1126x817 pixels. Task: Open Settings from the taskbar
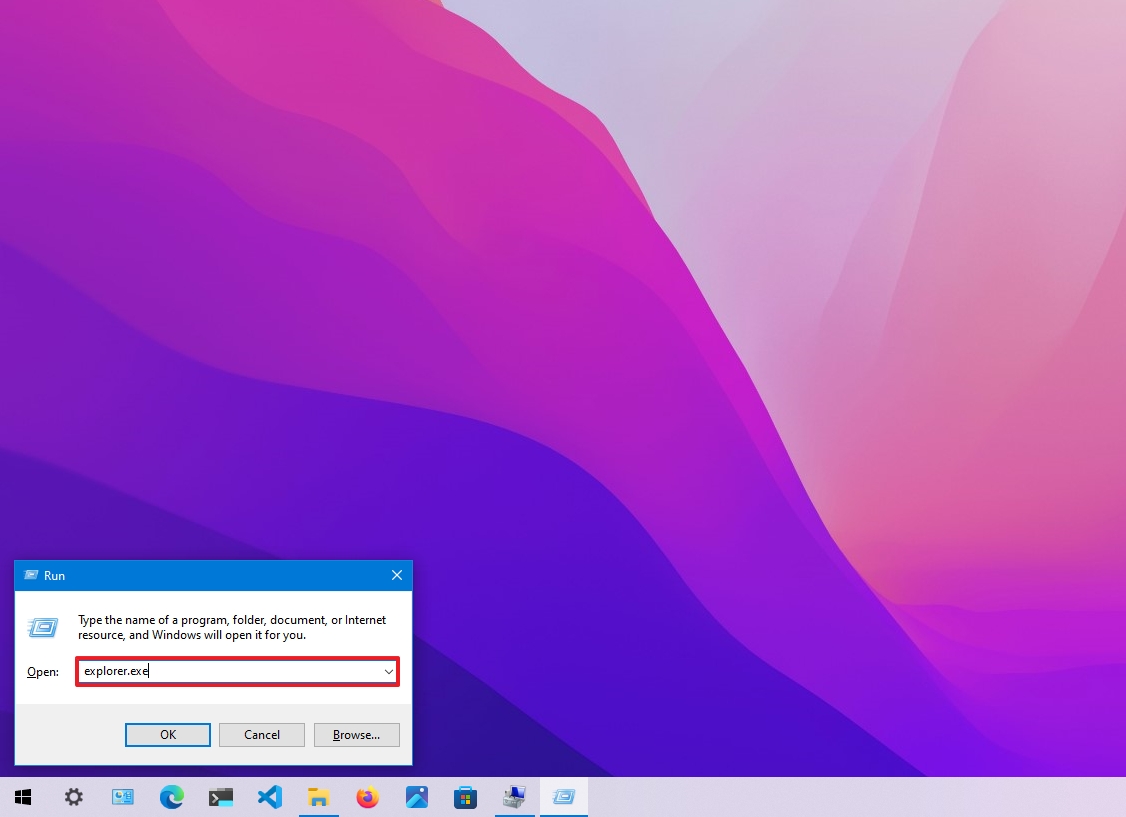[73, 797]
